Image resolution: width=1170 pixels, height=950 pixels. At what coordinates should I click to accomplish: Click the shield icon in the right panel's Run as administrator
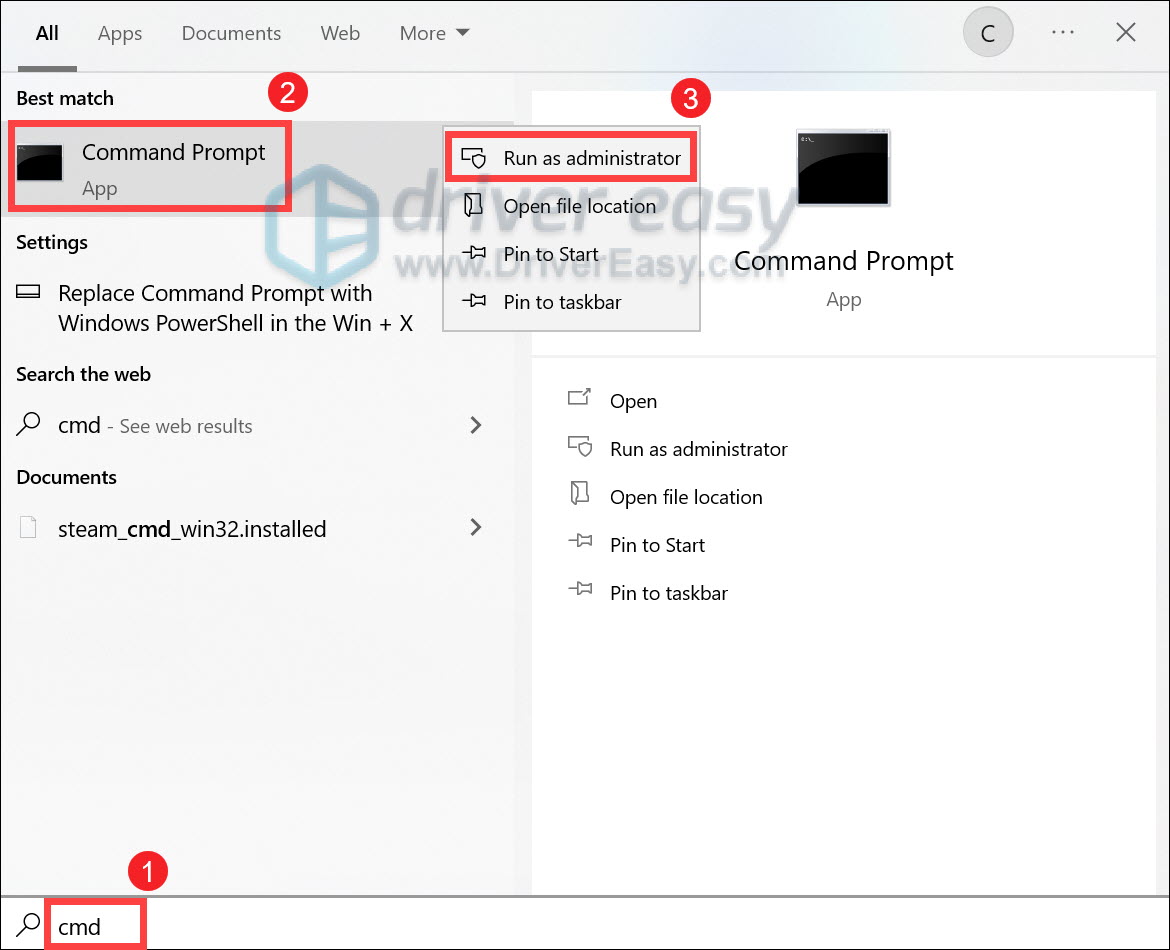click(580, 446)
